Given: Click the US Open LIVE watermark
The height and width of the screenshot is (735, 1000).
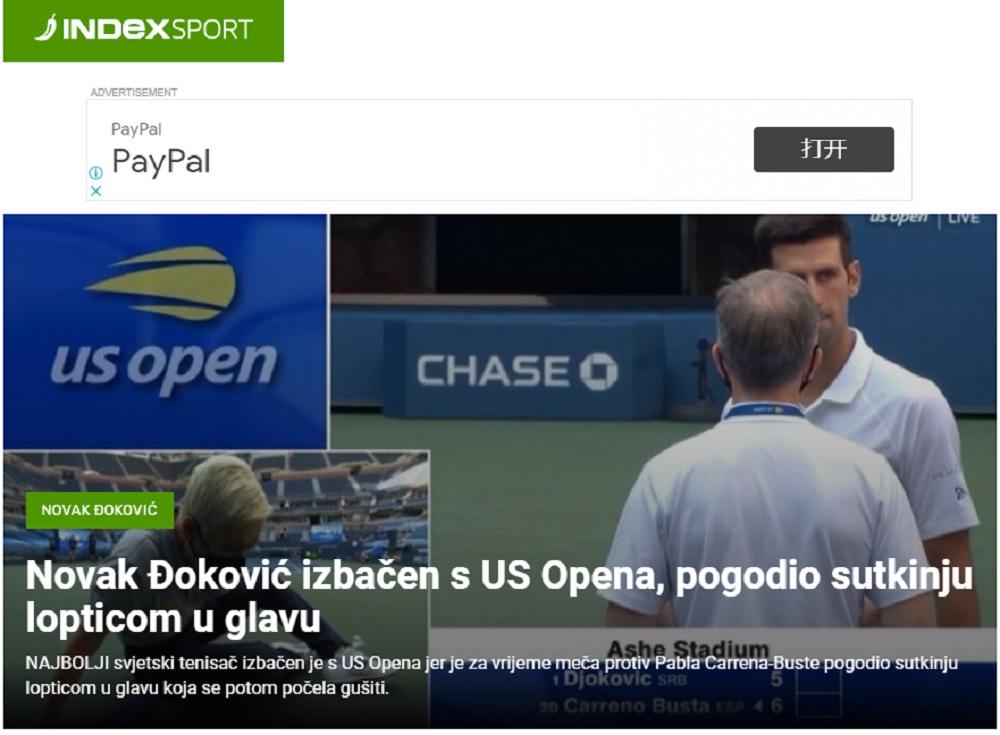Looking at the screenshot, I should (x=925, y=218).
